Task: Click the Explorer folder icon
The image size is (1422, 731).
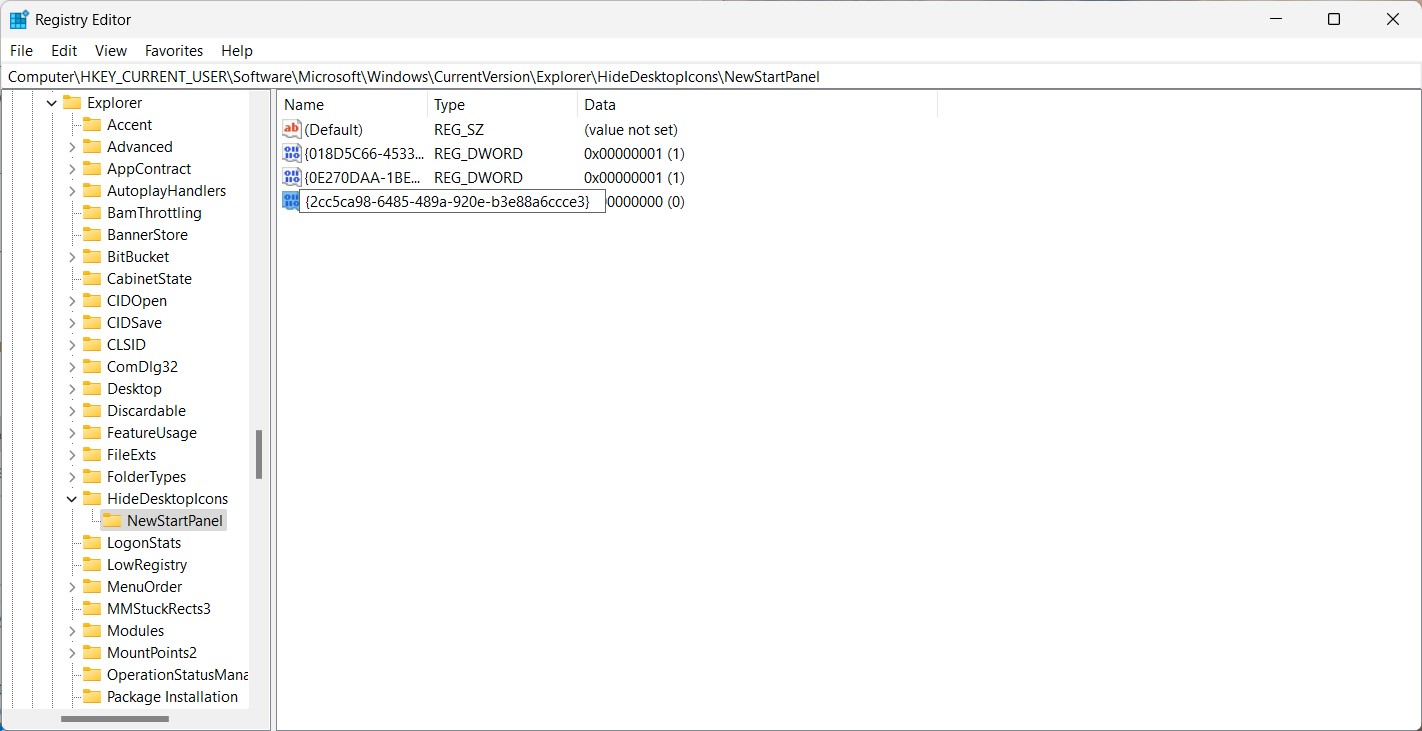Action: (71, 102)
